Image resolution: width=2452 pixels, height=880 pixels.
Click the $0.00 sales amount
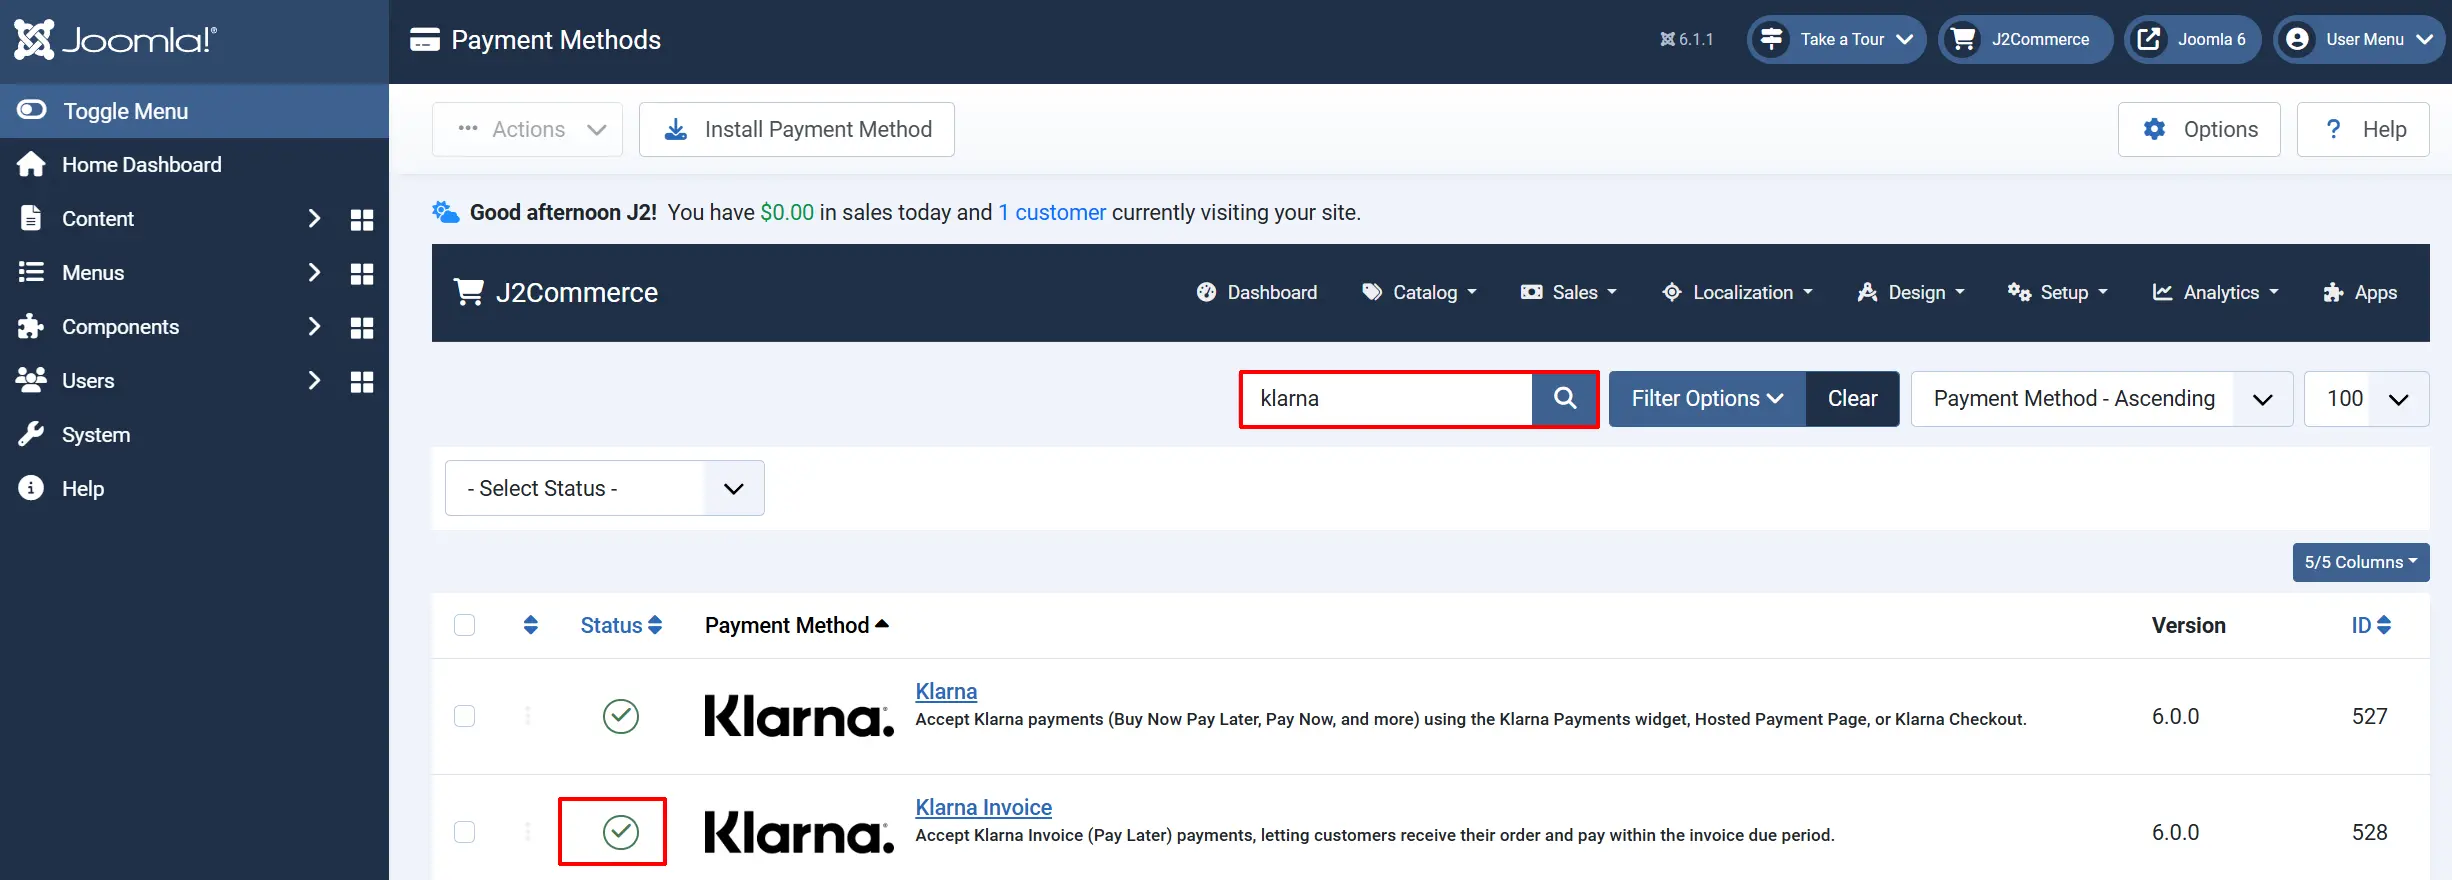coord(787,212)
